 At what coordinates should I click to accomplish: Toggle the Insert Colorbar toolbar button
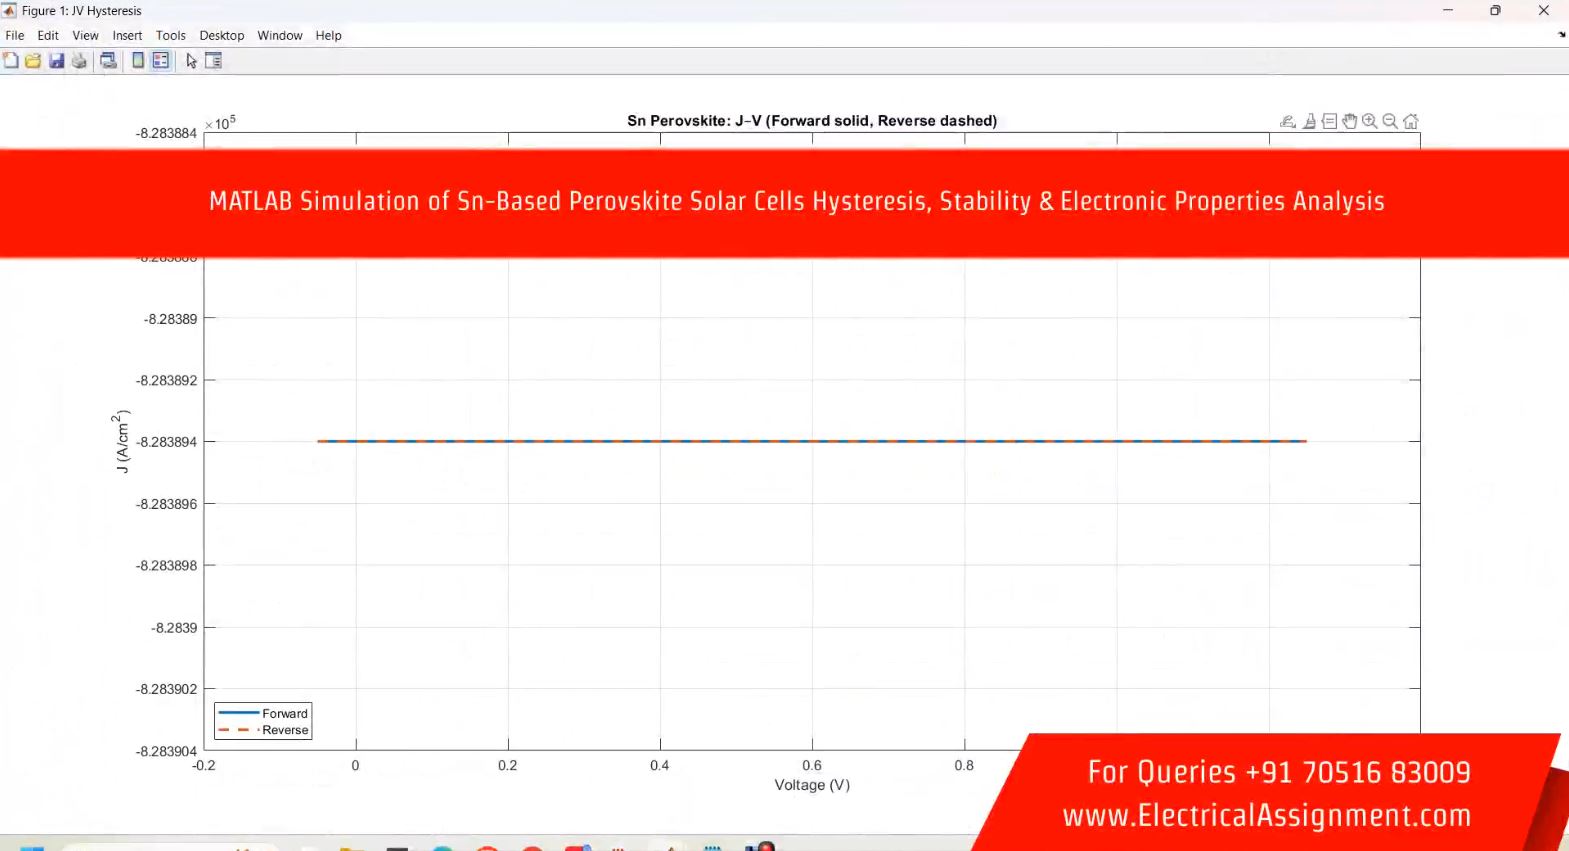(138, 61)
